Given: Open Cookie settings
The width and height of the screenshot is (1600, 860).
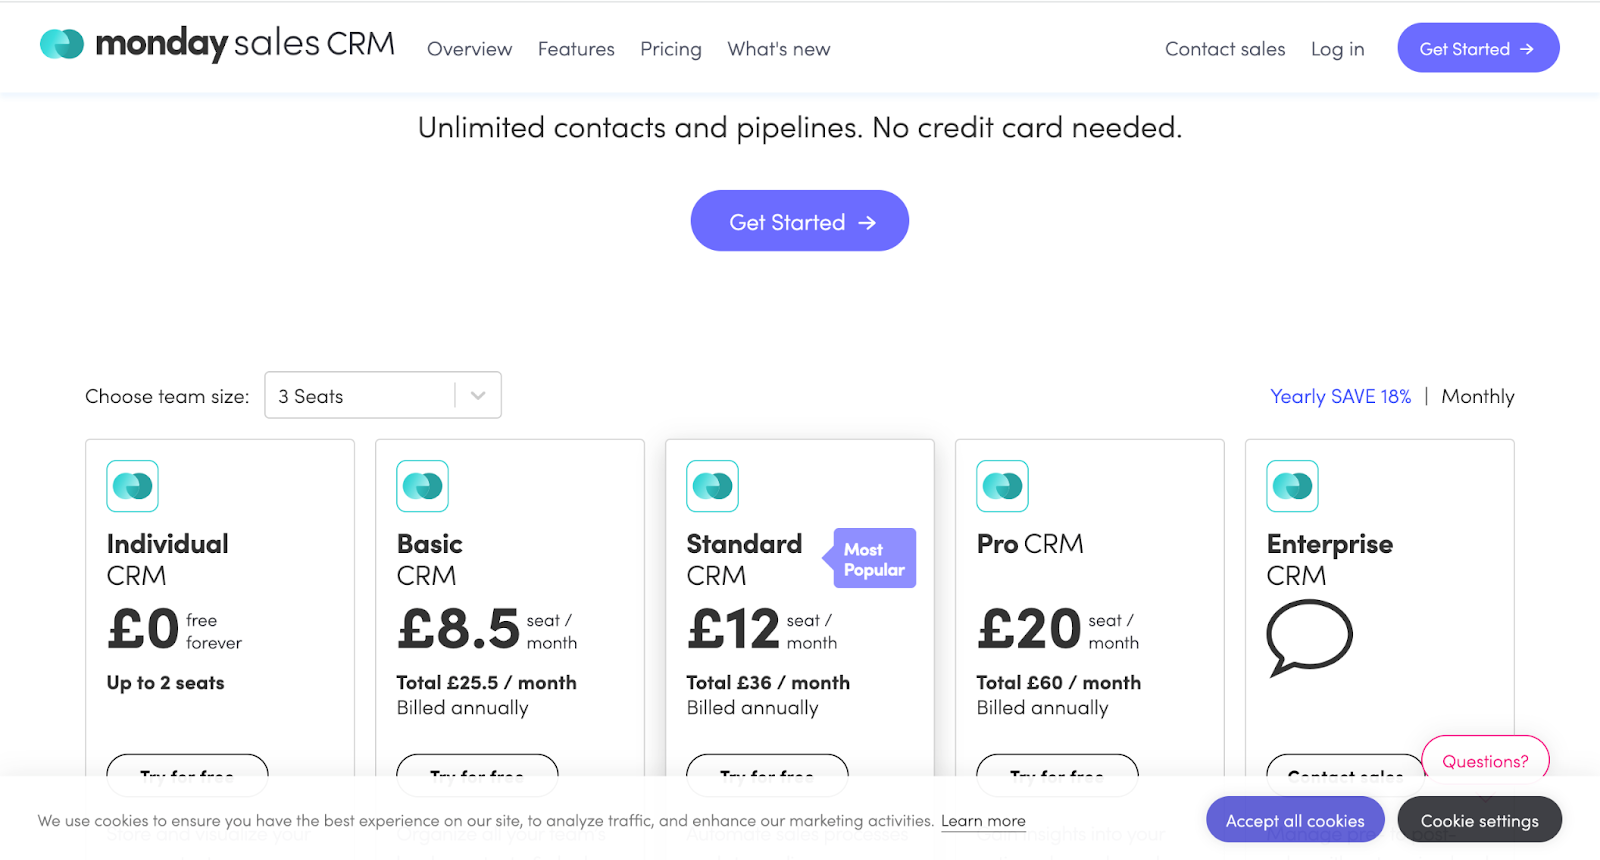Looking at the screenshot, I should pyautogui.click(x=1479, y=820).
